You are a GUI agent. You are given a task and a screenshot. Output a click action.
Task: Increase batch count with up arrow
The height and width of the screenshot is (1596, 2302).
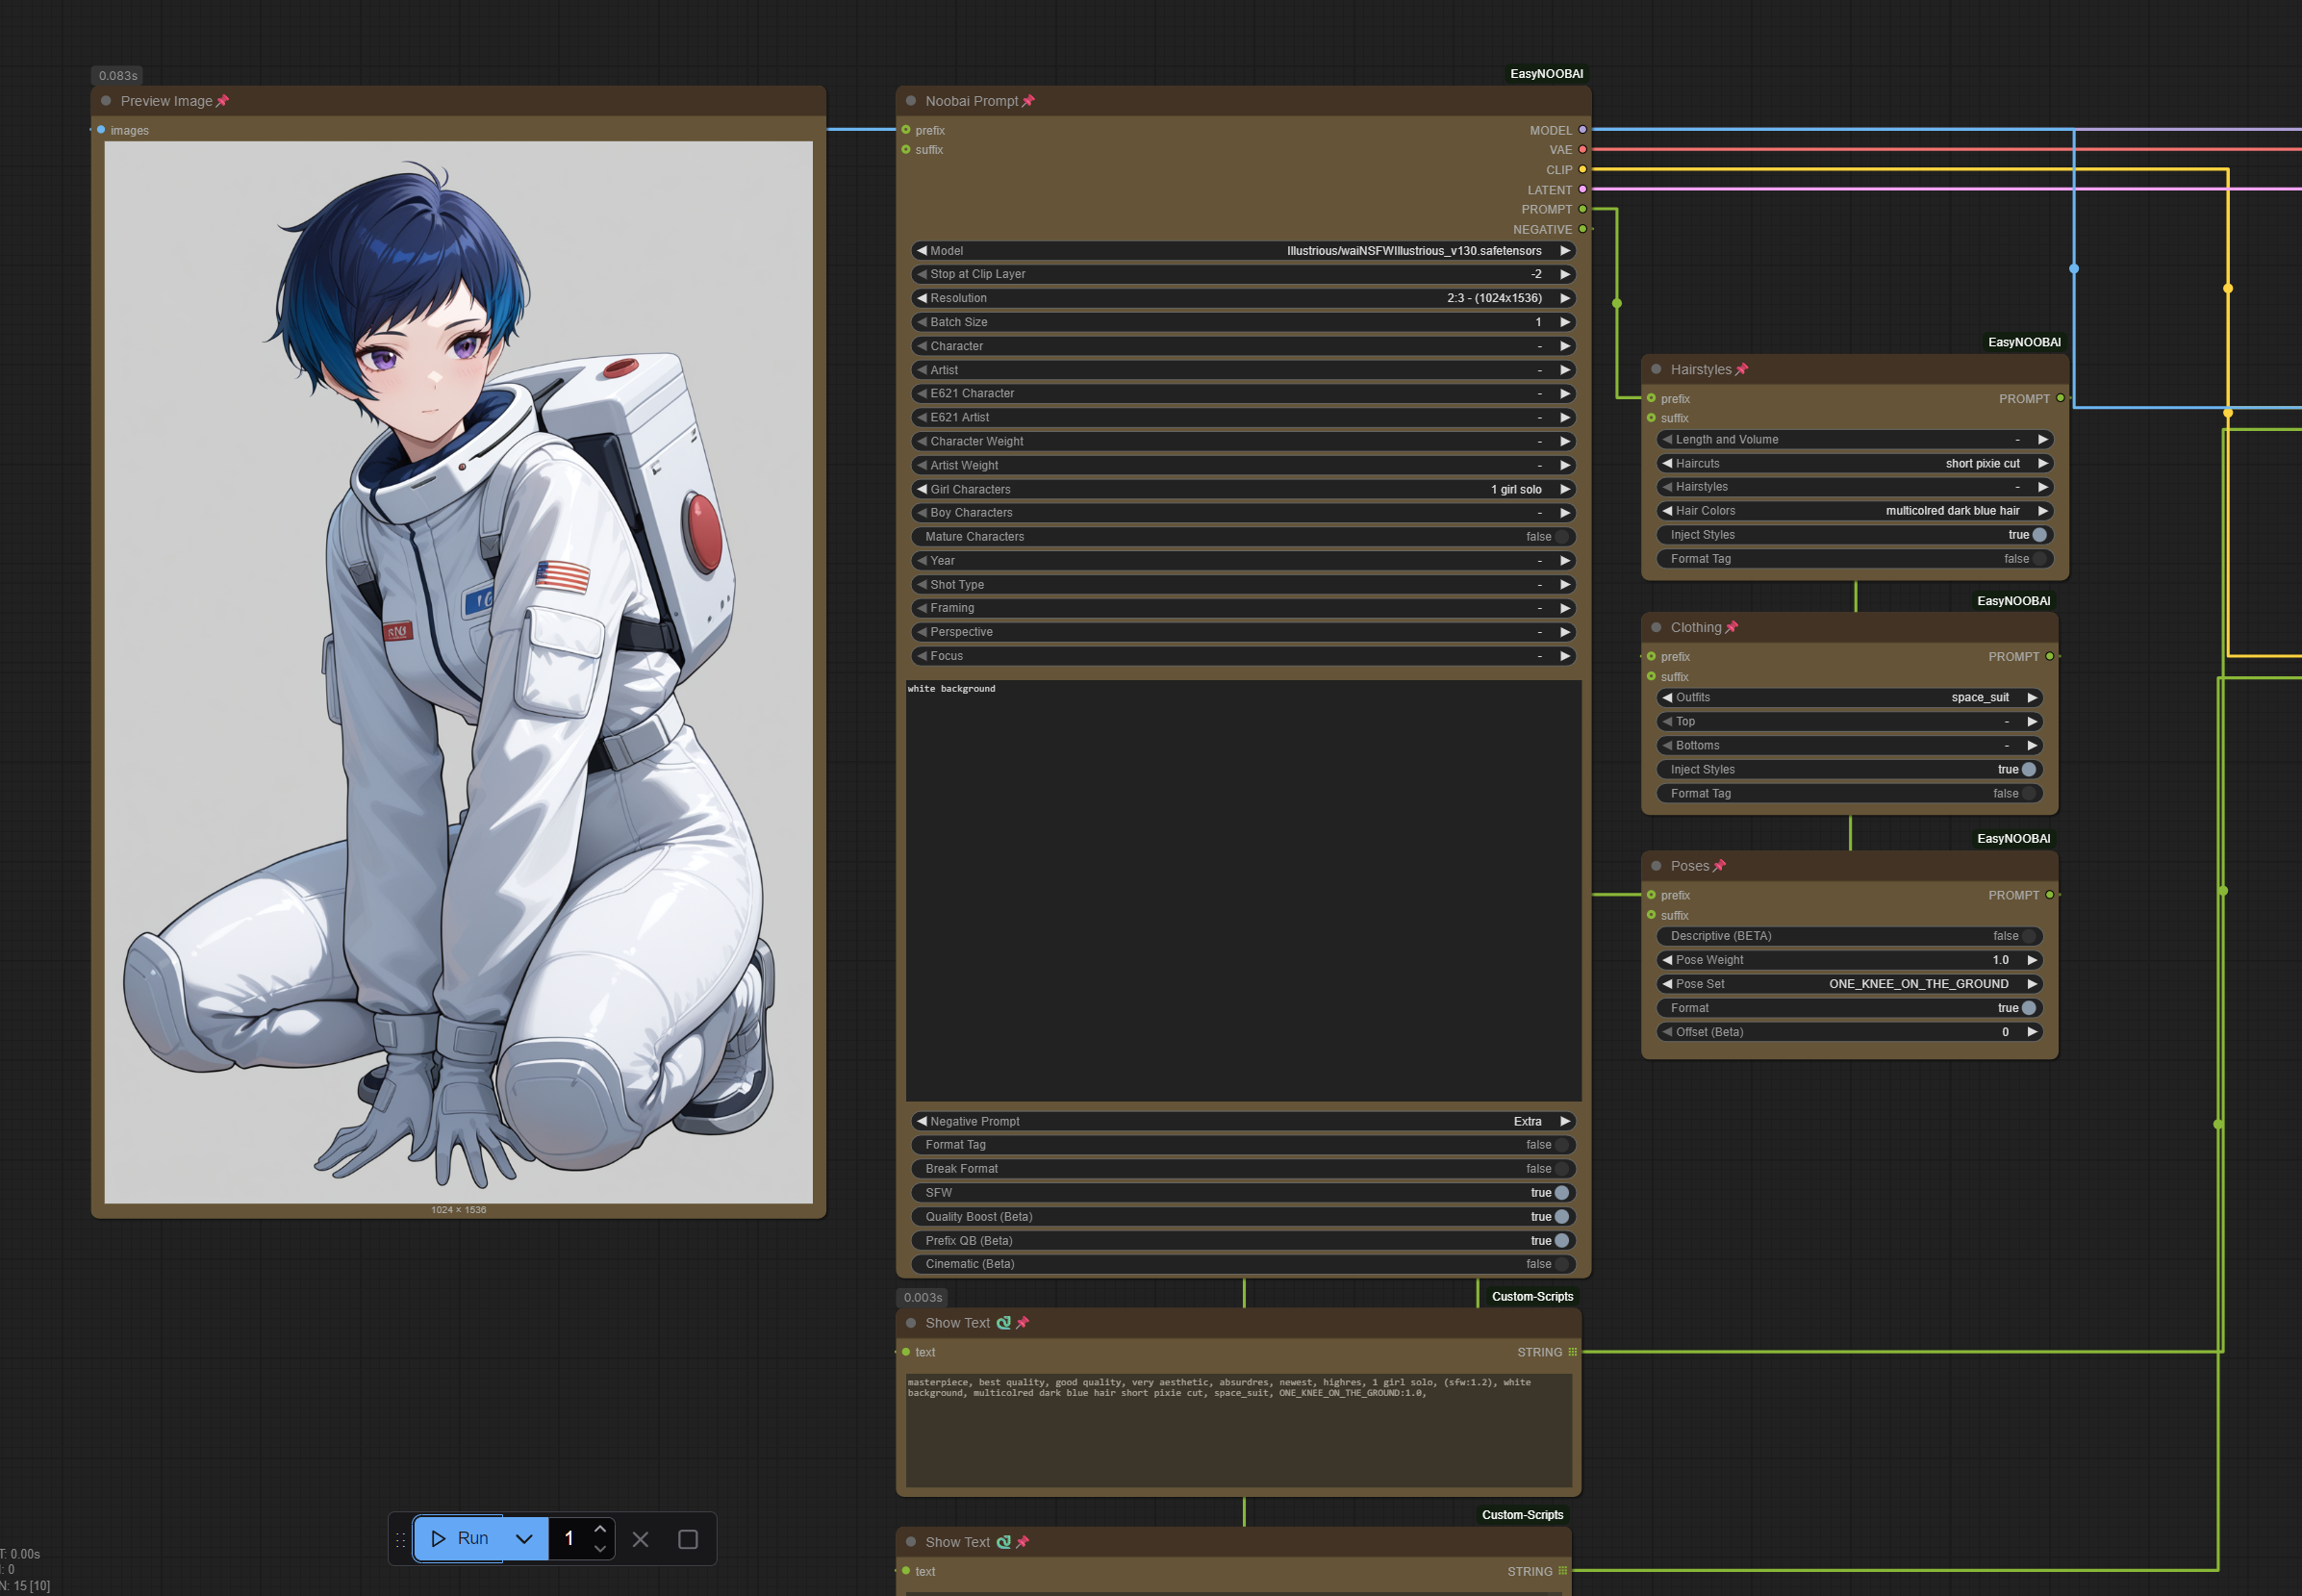click(x=600, y=1529)
